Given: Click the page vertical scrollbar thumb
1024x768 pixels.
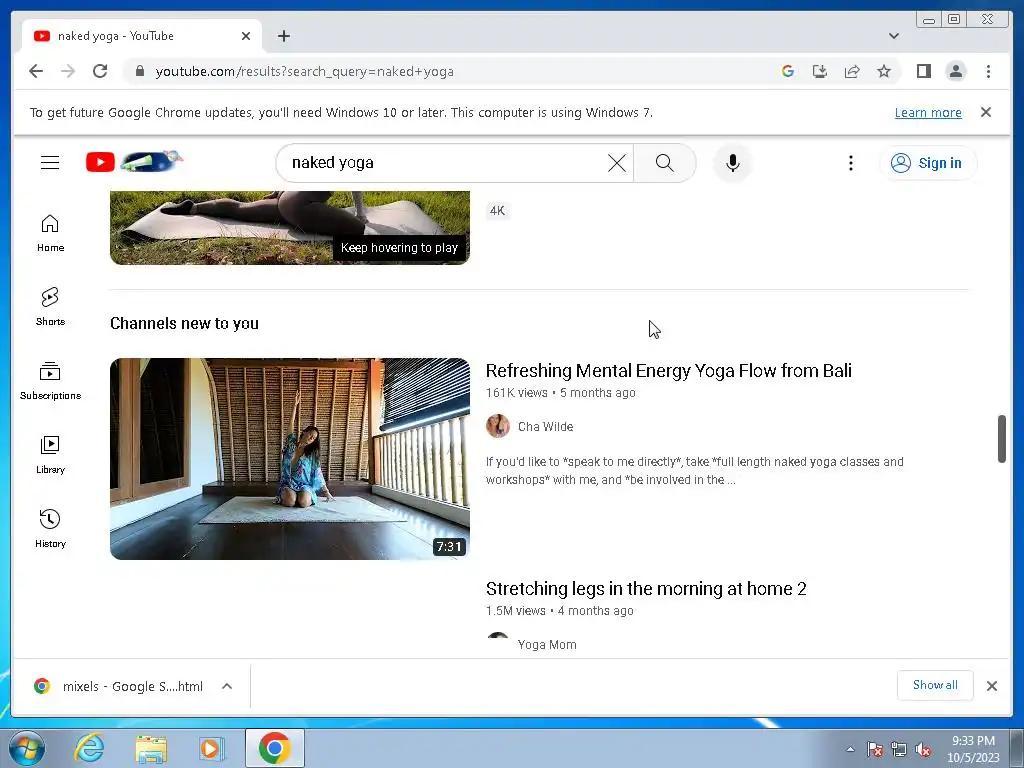Looking at the screenshot, I should coord(1002,438).
